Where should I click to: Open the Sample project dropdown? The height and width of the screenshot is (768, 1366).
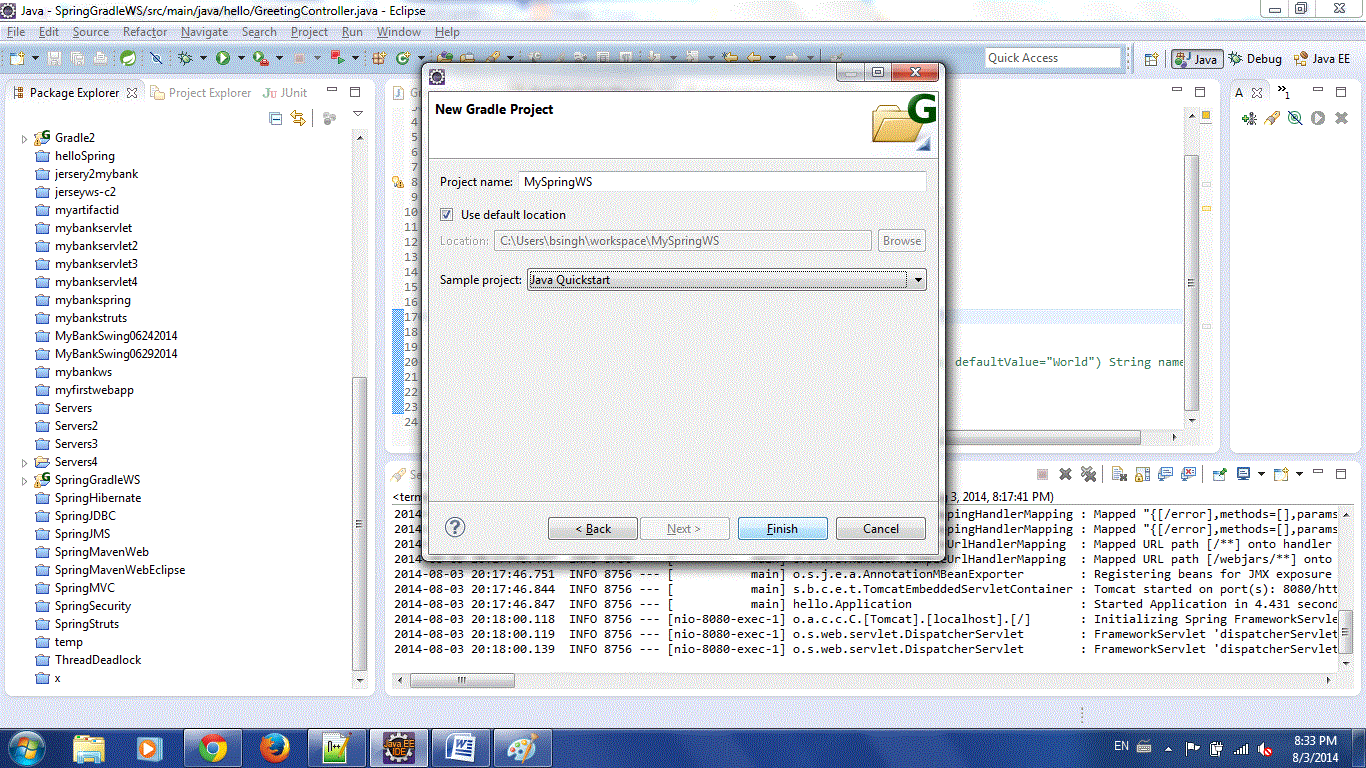(x=917, y=280)
